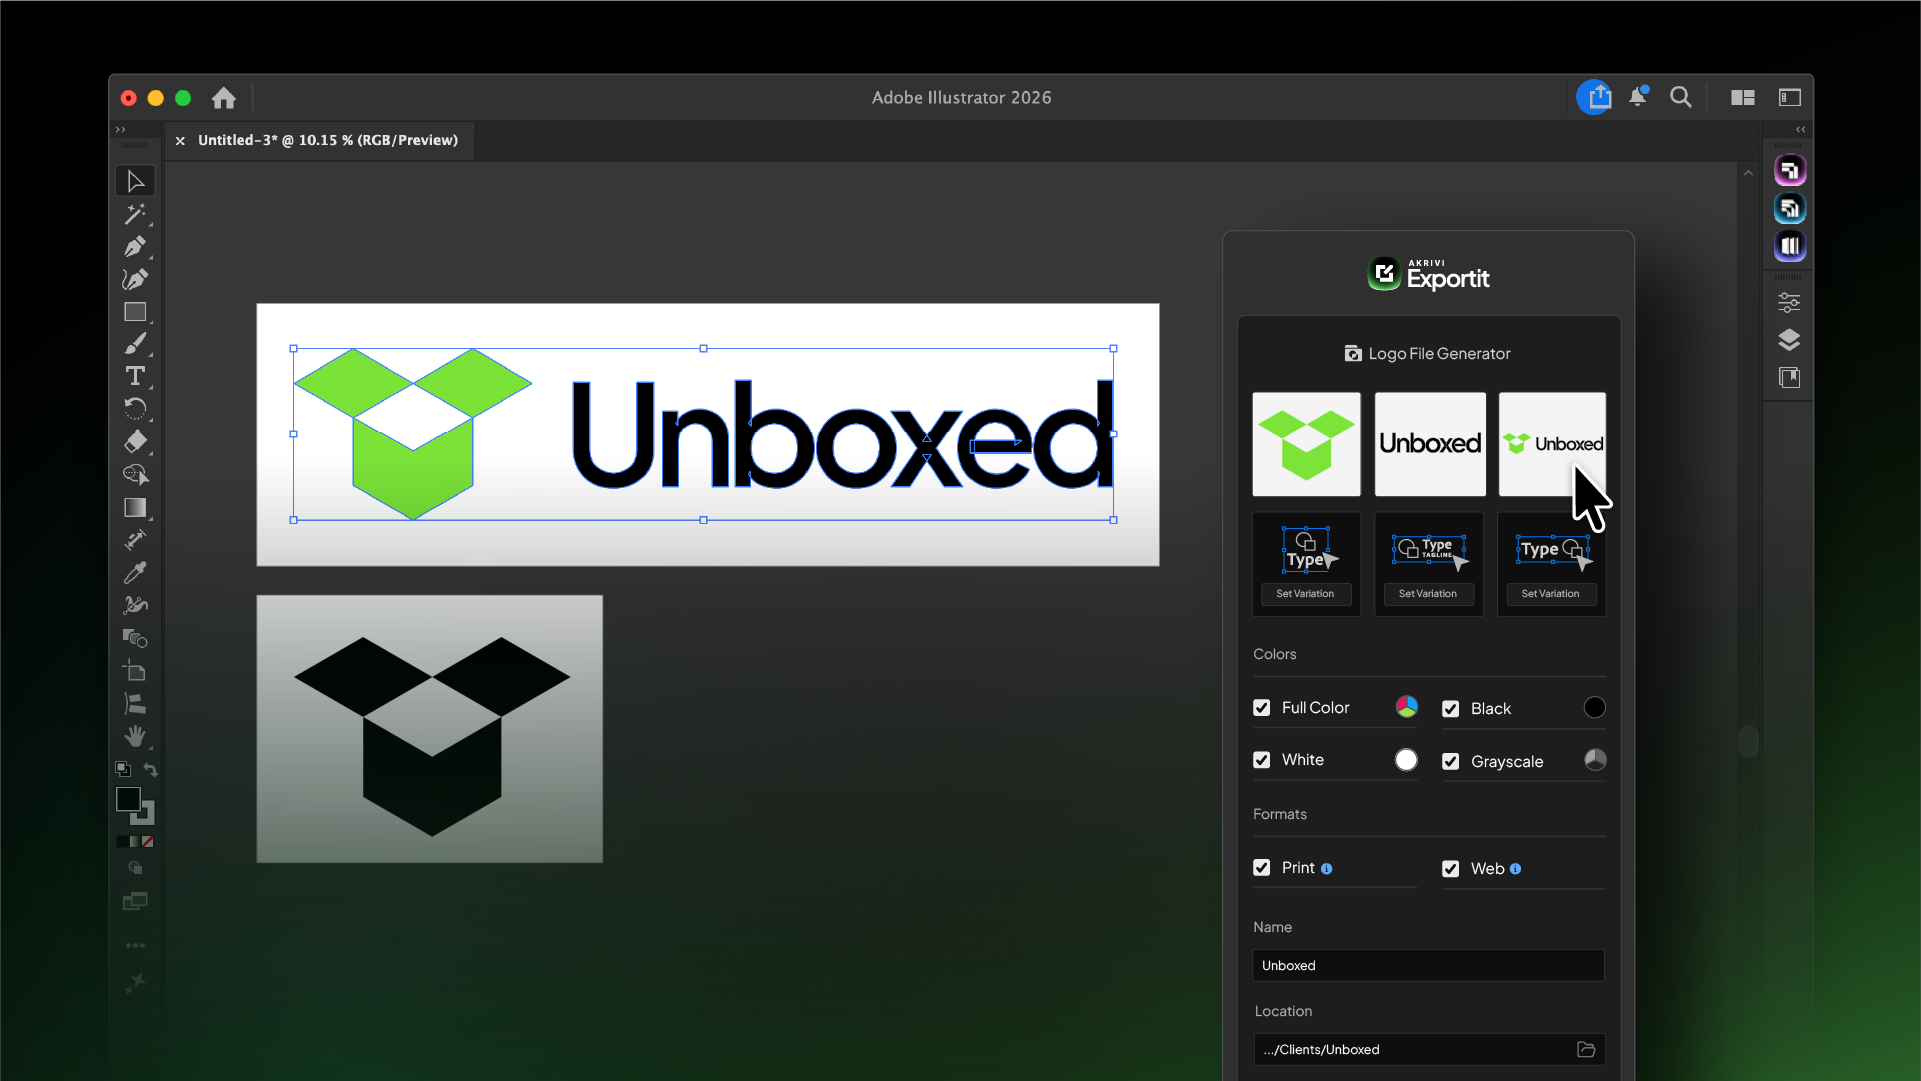Select the Hand tool
1921x1081 pixels.
pyautogui.click(x=135, y=736)
